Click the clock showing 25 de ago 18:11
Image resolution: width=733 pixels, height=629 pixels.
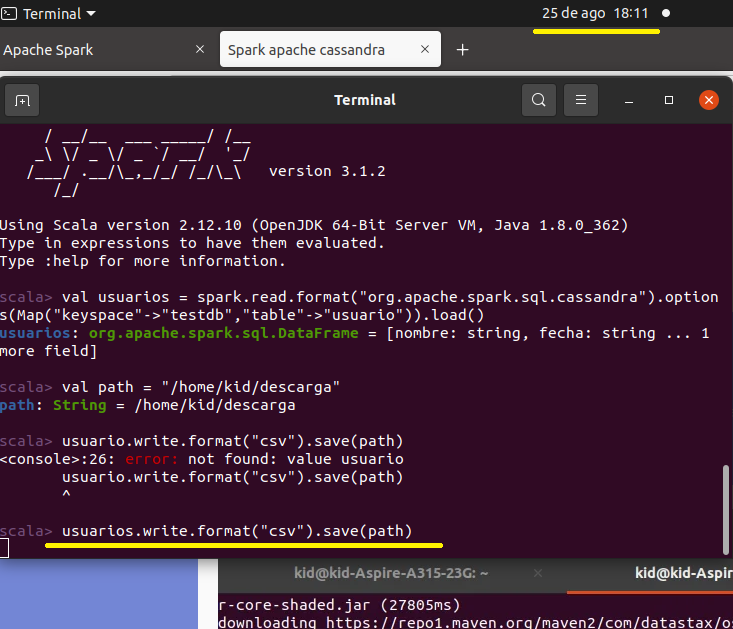click(595, 13)
